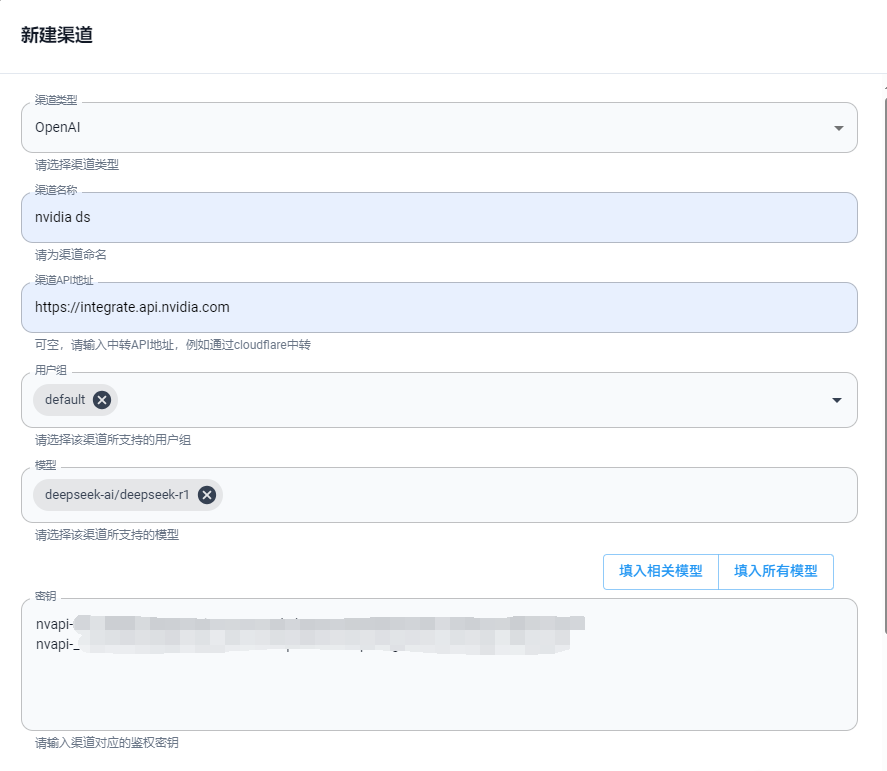
Task: Click the 新建渠道 dialog title
Action: click(57, 35)
